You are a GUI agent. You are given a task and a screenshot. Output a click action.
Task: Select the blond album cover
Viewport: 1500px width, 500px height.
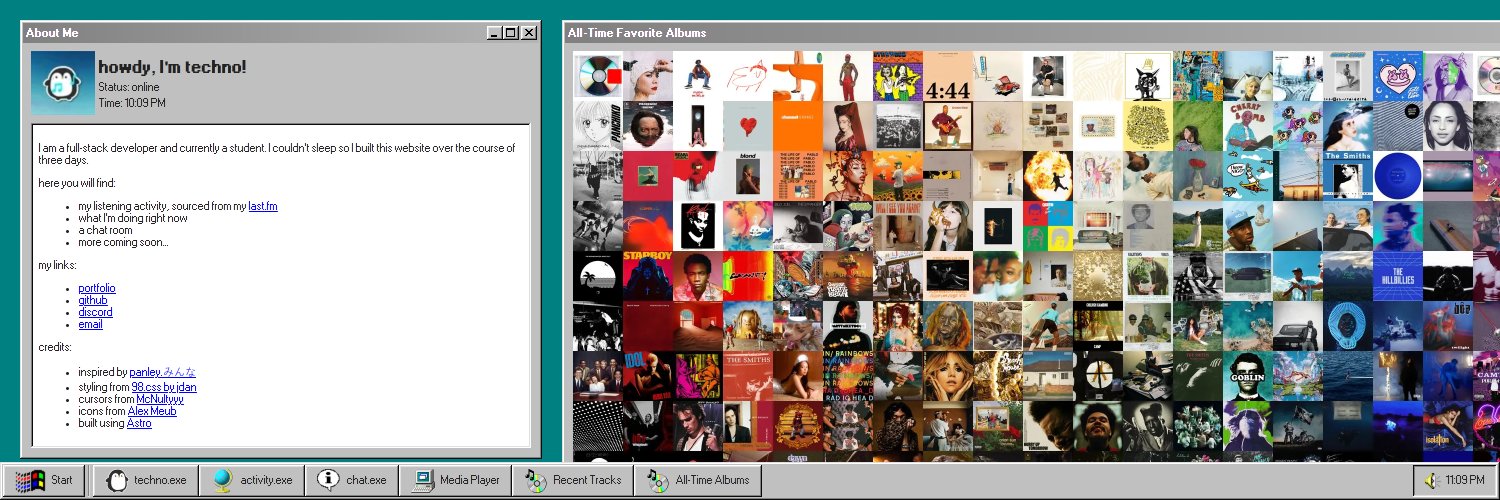pyautogui.click(x=748, y=176)
